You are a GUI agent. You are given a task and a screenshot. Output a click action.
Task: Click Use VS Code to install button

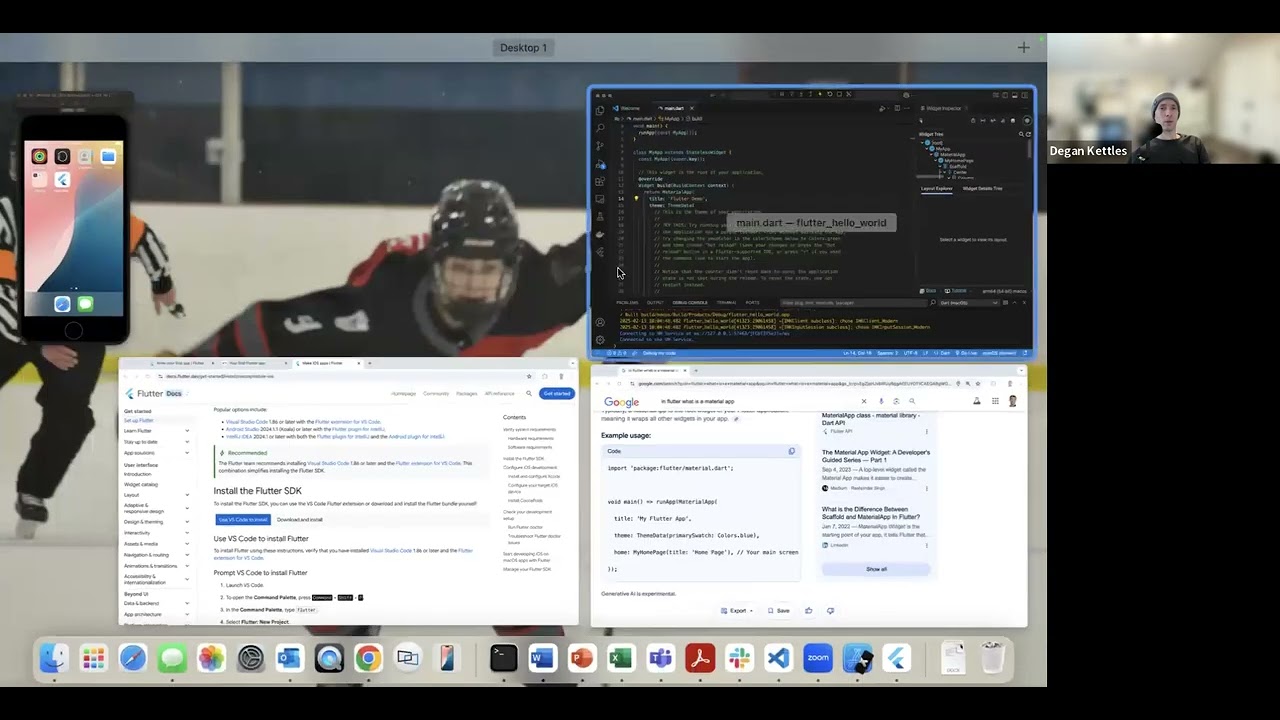(243, 519)
